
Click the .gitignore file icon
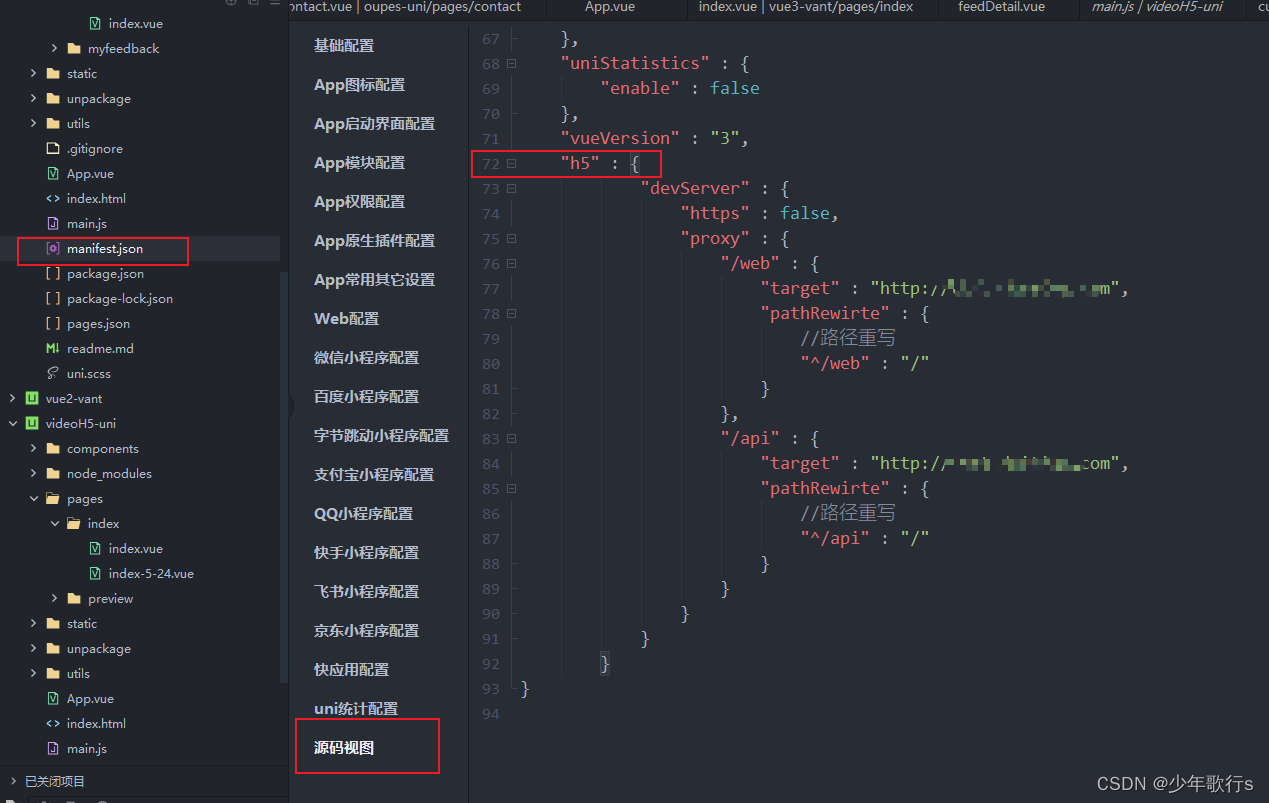click(53, 148)
